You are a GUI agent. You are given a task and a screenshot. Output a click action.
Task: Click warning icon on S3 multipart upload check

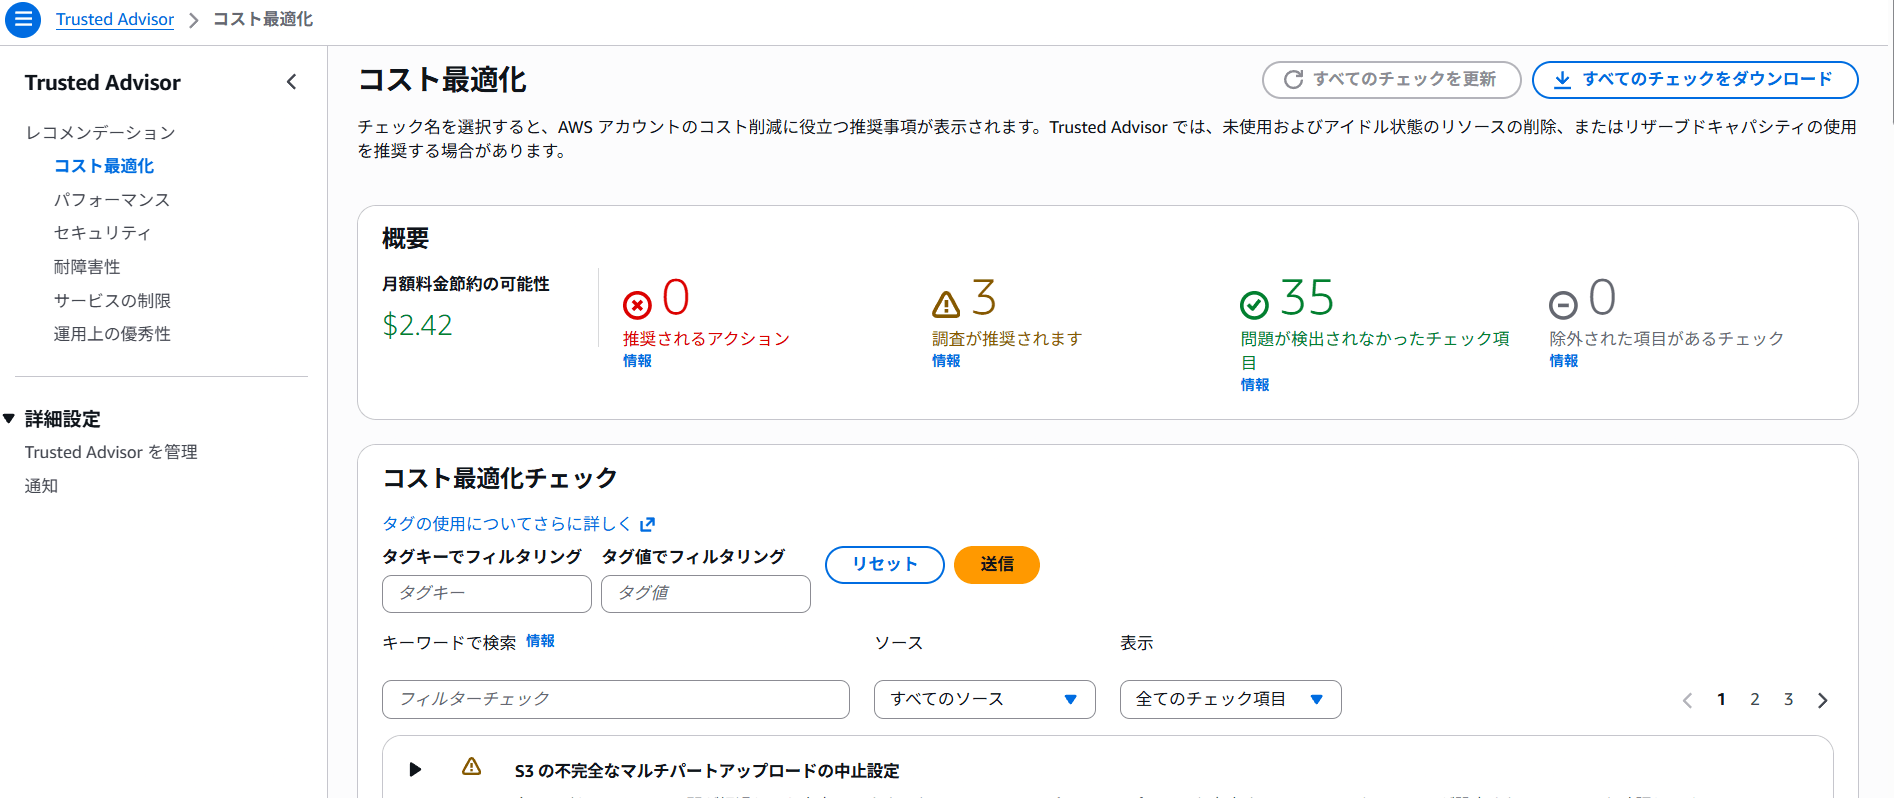coord(472,767)
